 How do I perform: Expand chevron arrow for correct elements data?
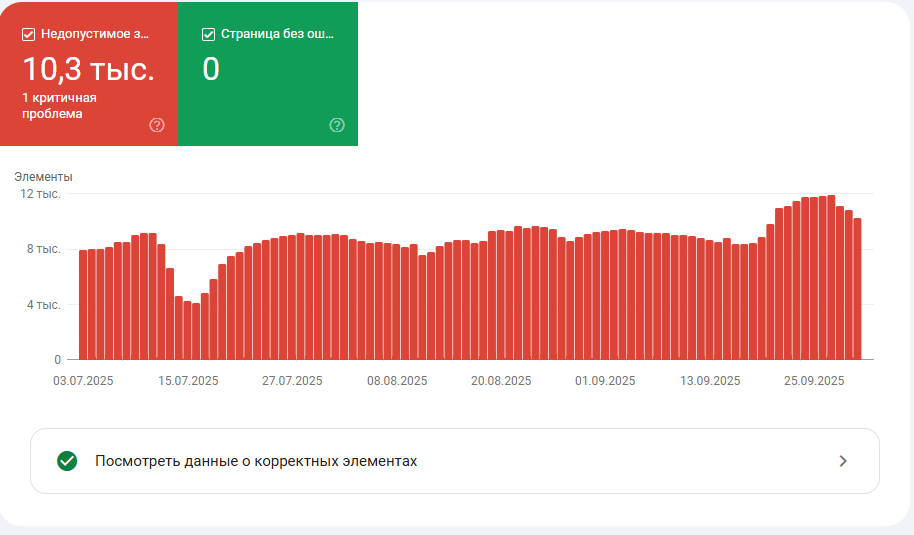point(843,461)
